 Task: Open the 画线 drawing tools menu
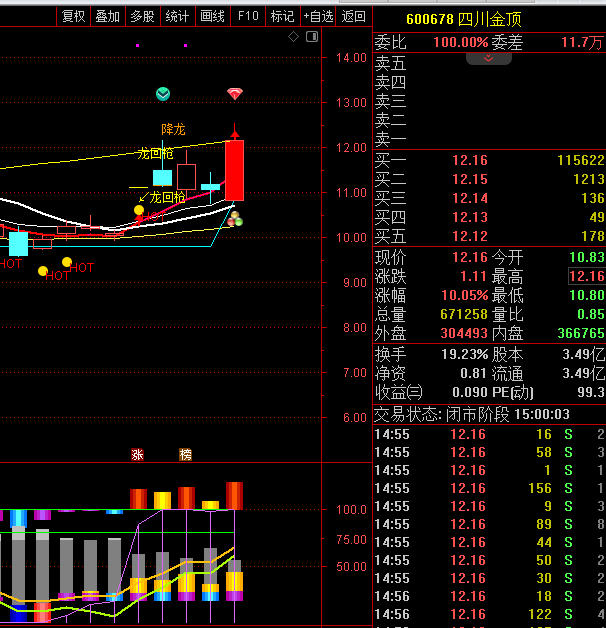pyautogui.click(x=212, y=16)
